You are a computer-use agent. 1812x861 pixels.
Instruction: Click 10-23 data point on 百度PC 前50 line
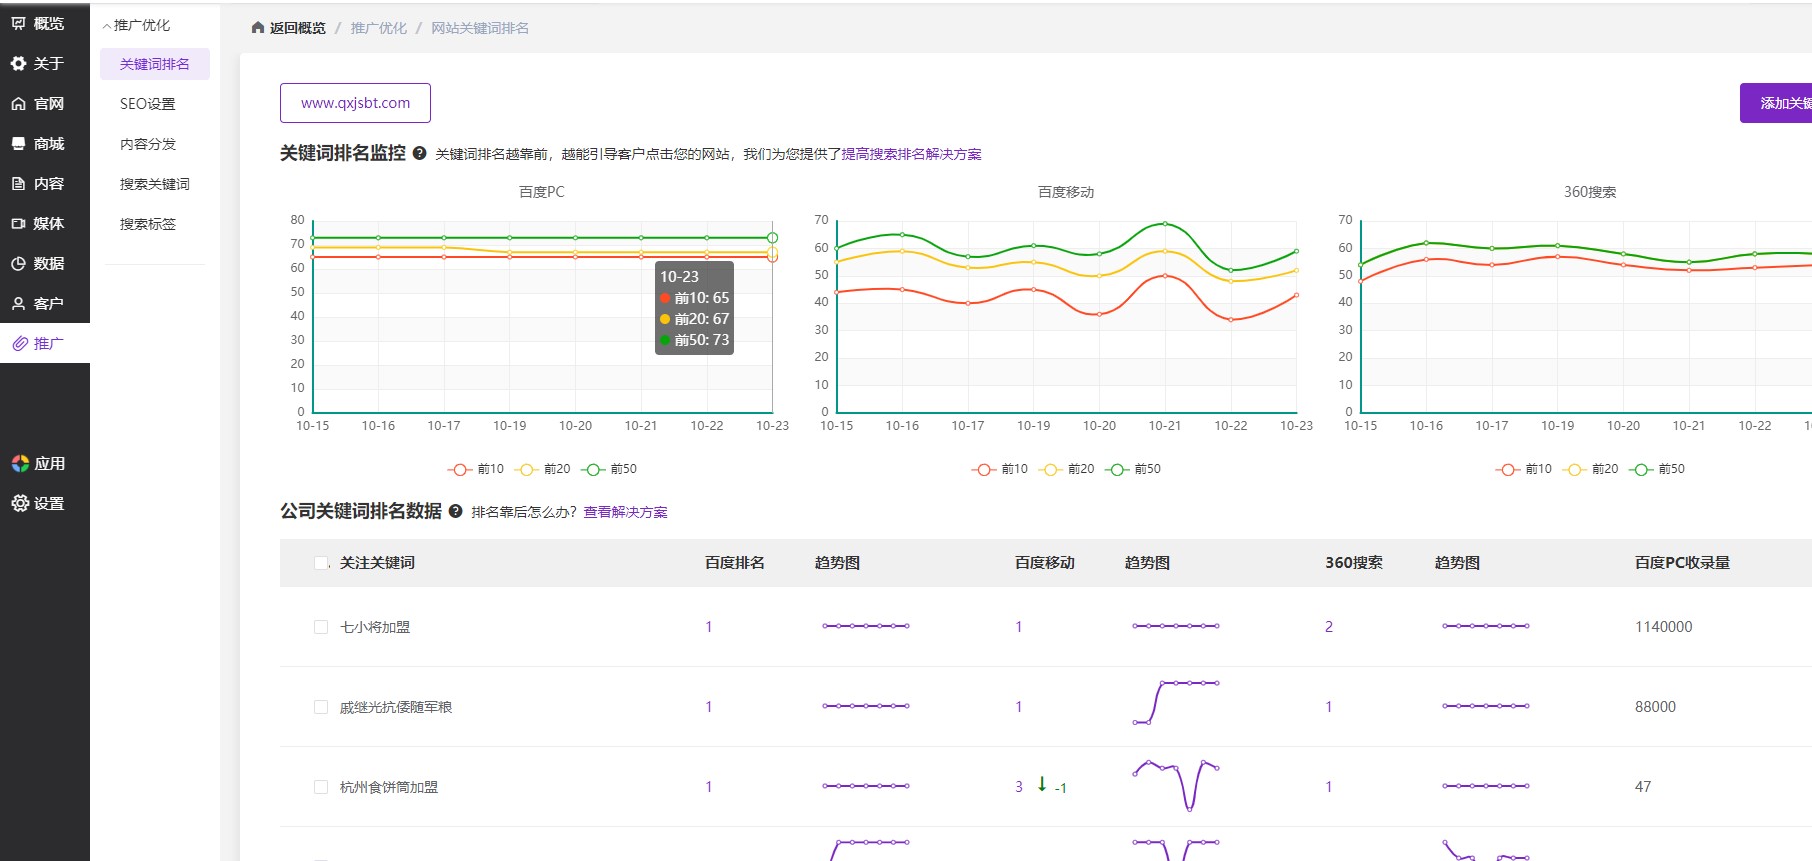[x=772, y=238]
